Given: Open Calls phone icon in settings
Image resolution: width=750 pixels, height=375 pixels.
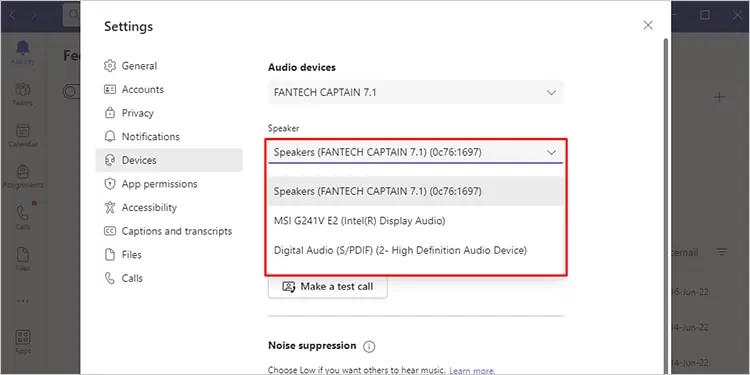Looking at the screenshot, I should point(110,278).
